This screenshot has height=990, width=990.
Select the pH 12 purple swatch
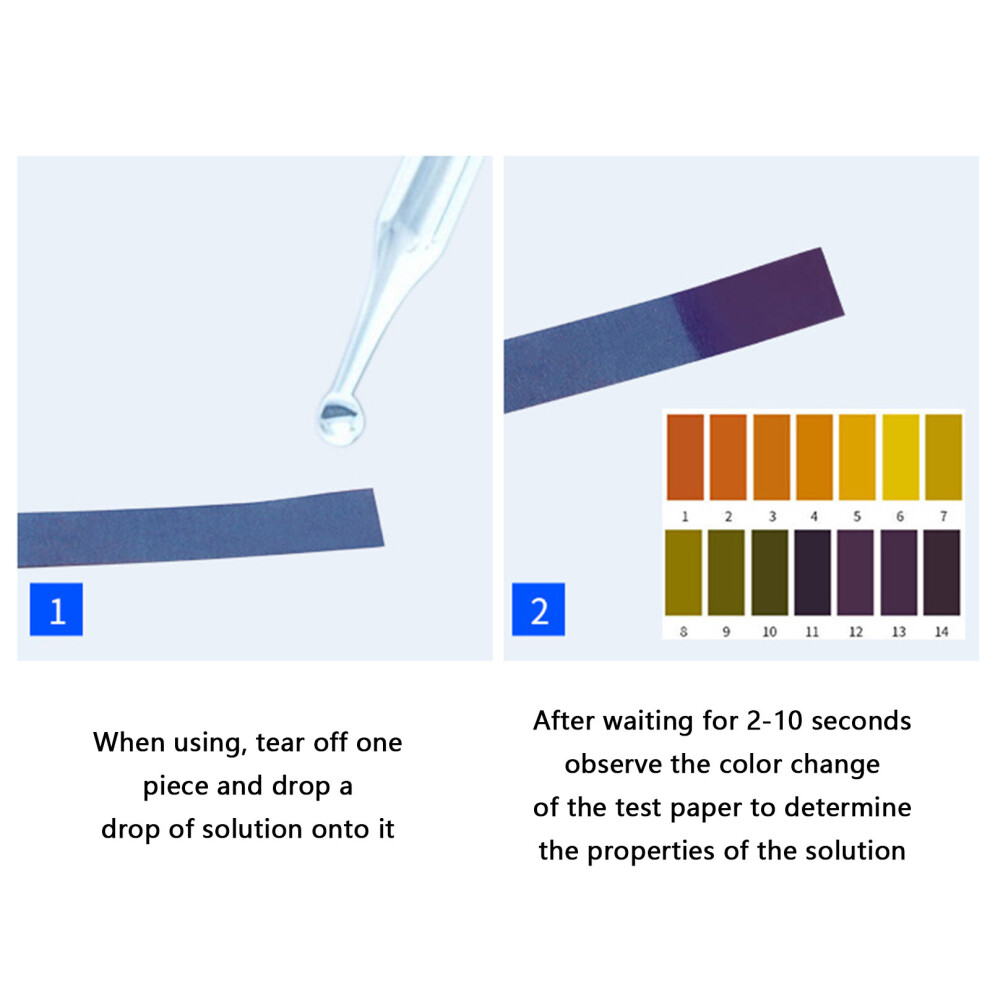click(x=856, y=573)
